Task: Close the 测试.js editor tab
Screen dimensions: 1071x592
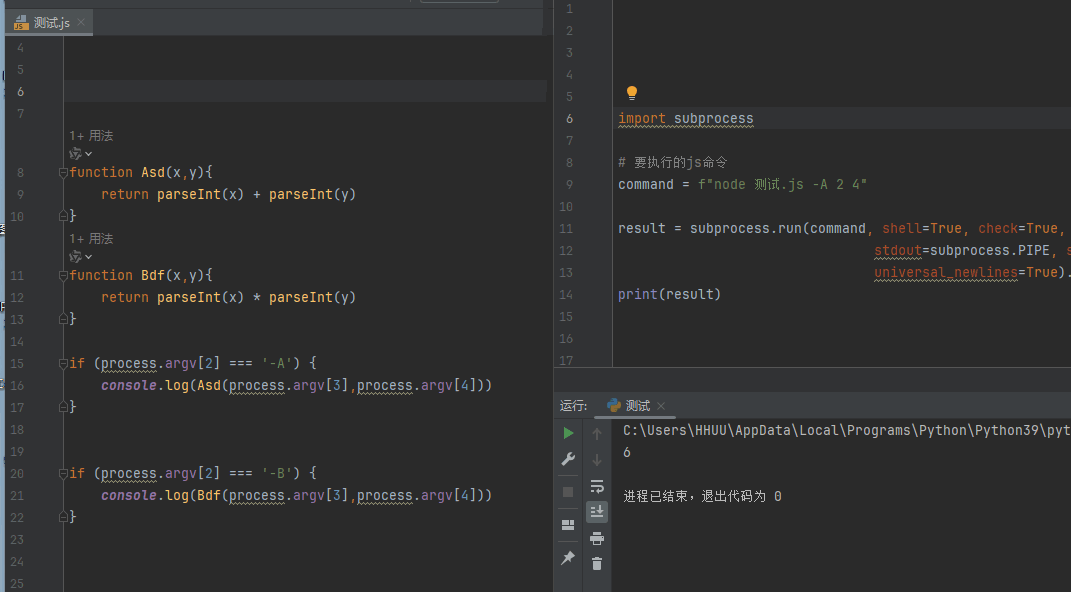Action: 81,22
